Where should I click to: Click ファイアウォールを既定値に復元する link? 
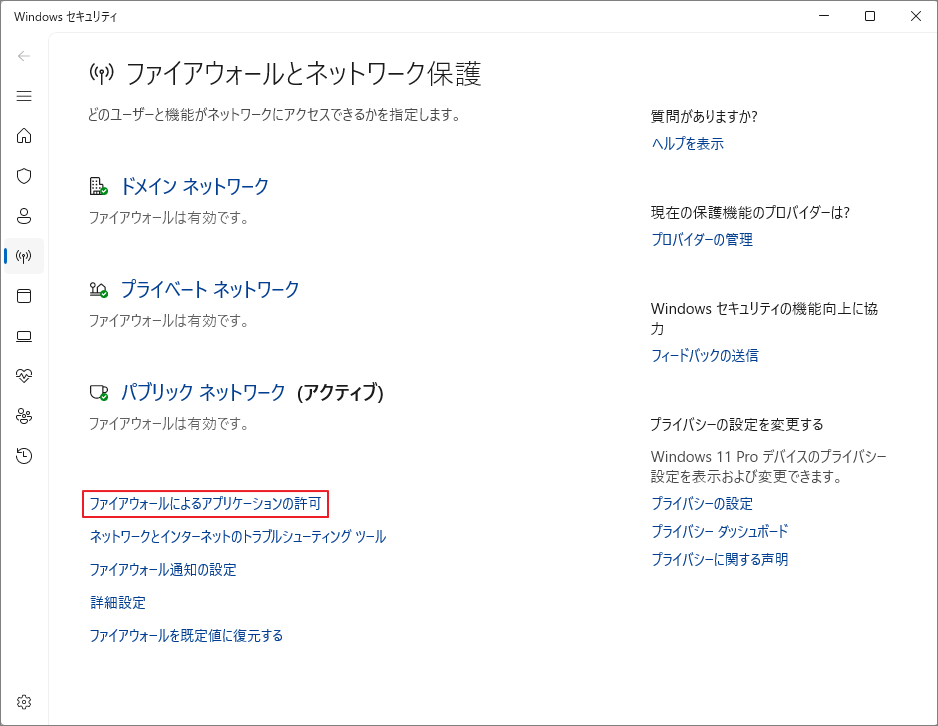tap(186, 635)
